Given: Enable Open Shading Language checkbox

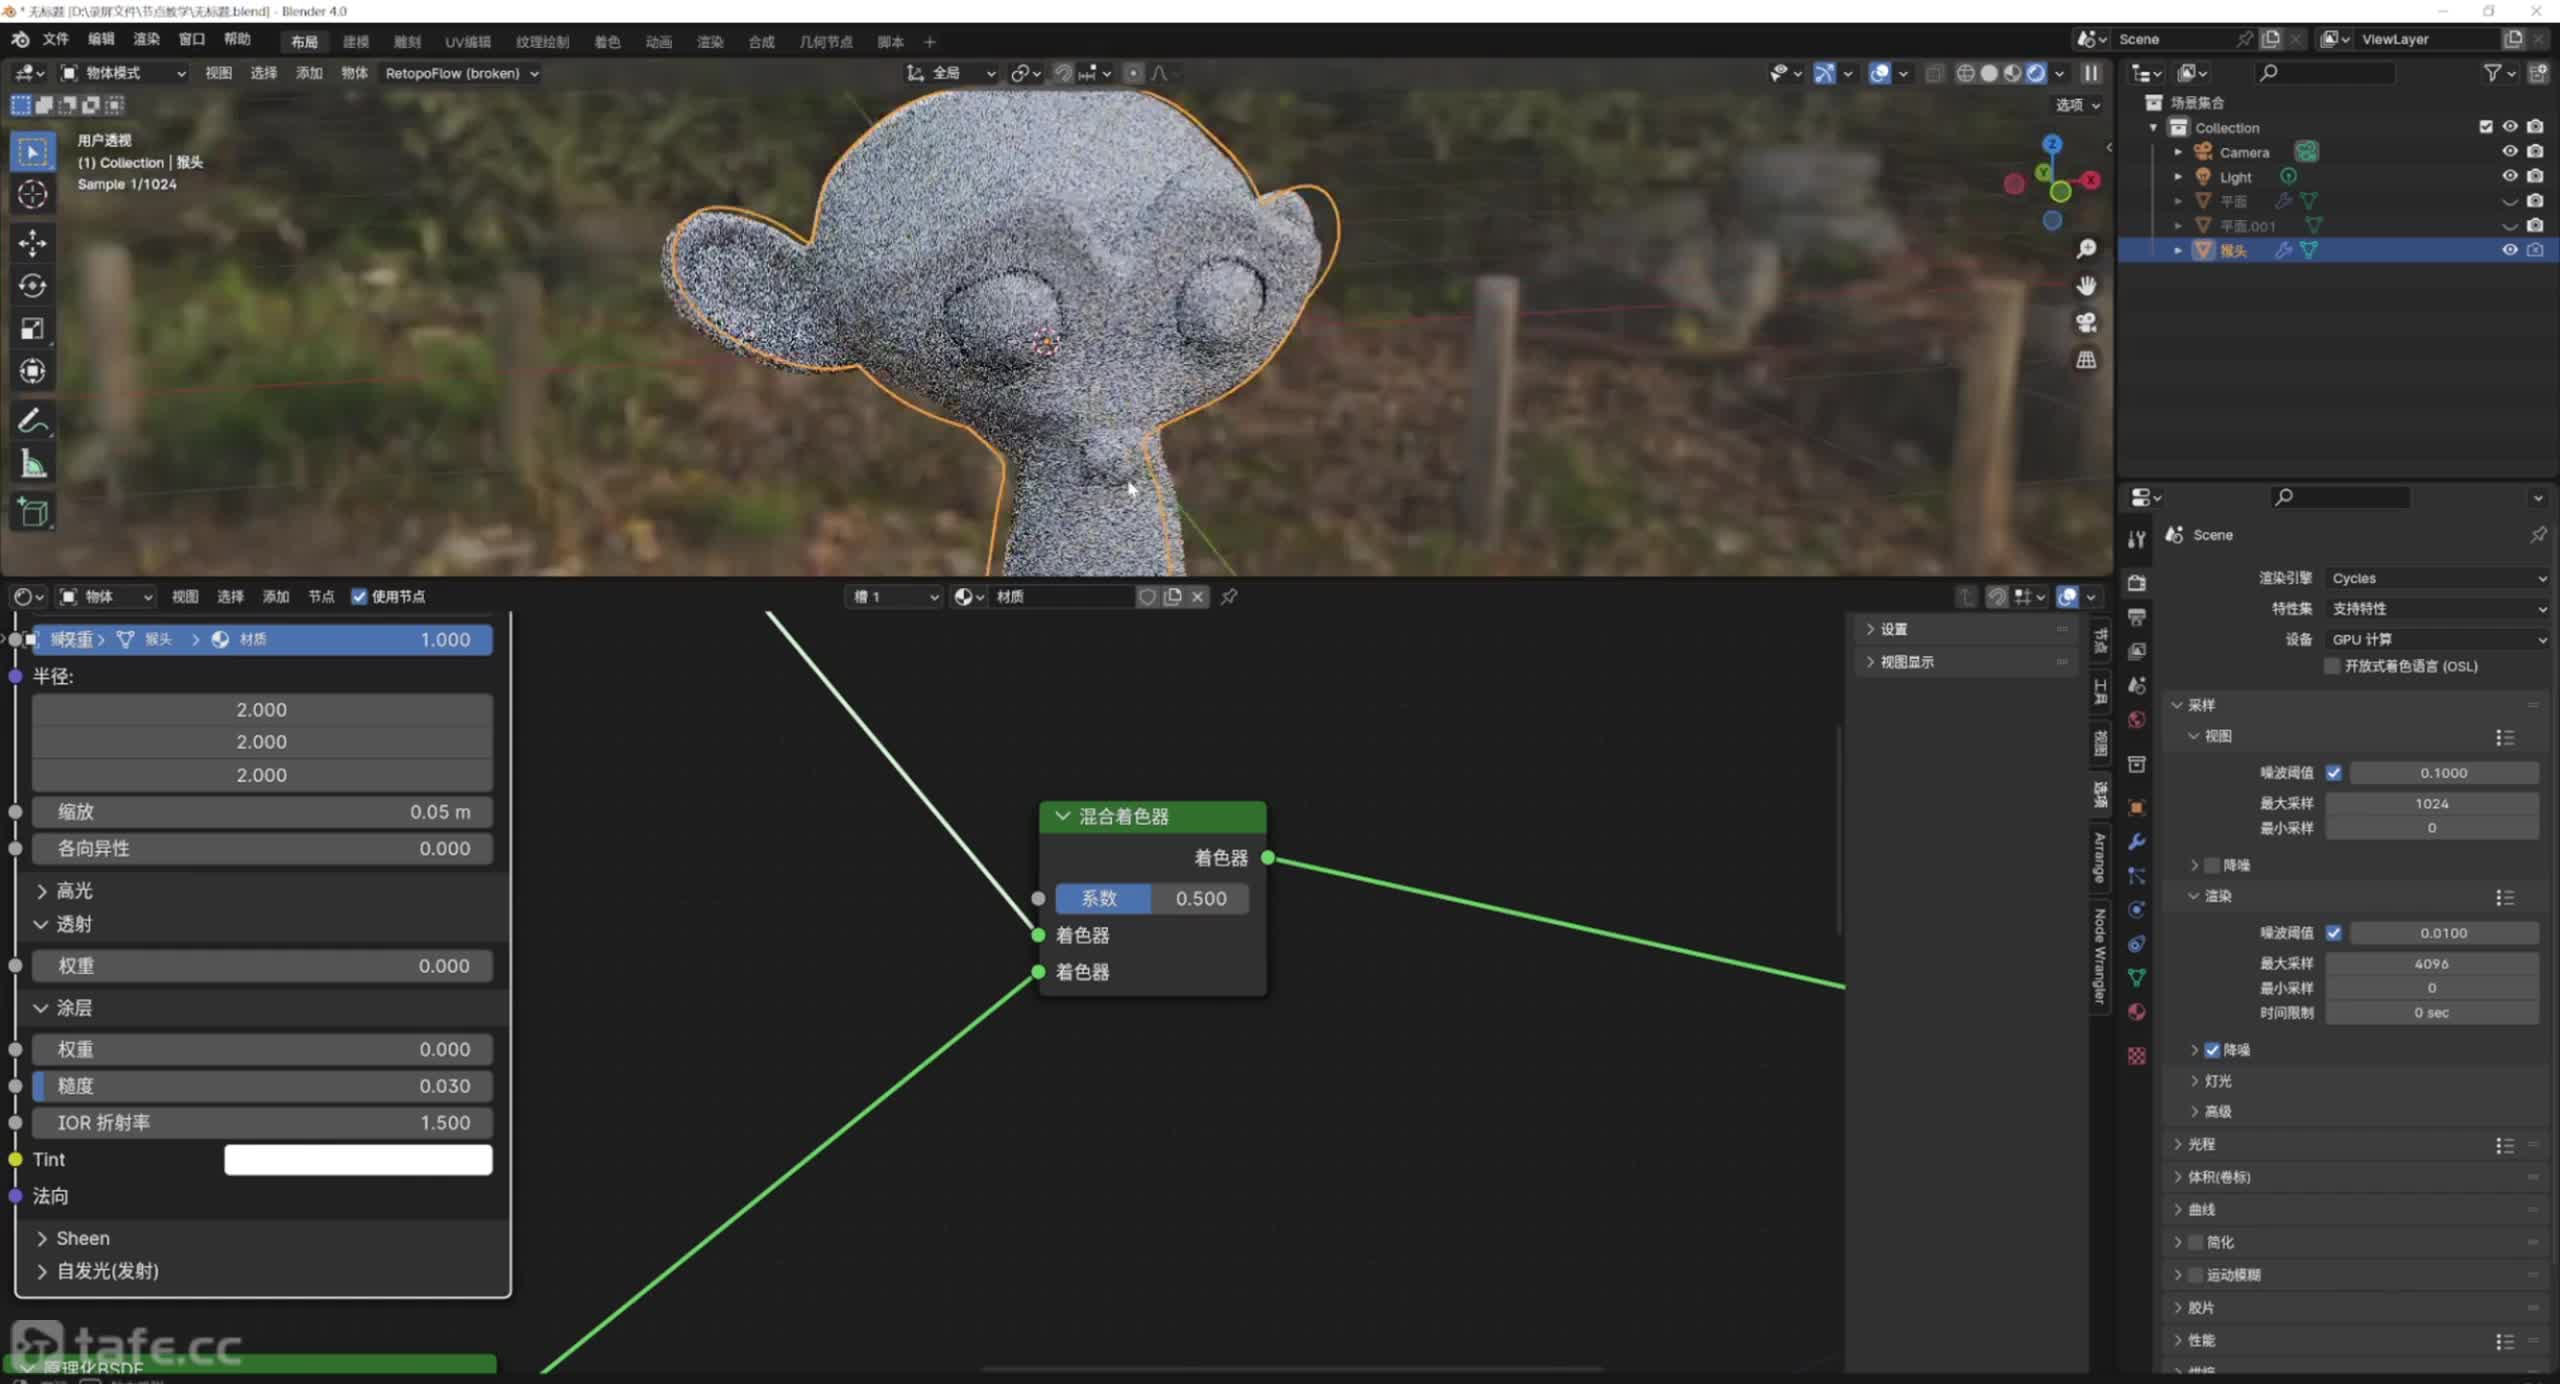Looking at the screenshot, I should click(x=2332, y=666).
